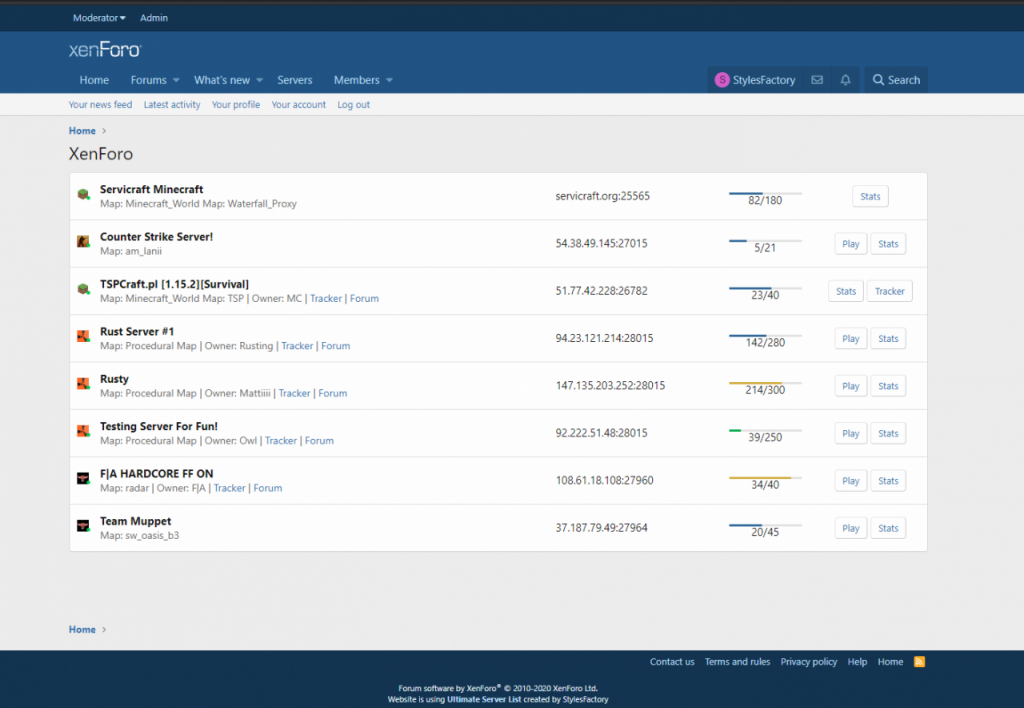This screenshot has height=708, width=1024.
Task: Open Ultimate Server List footer link
Action: click(484, 699)
